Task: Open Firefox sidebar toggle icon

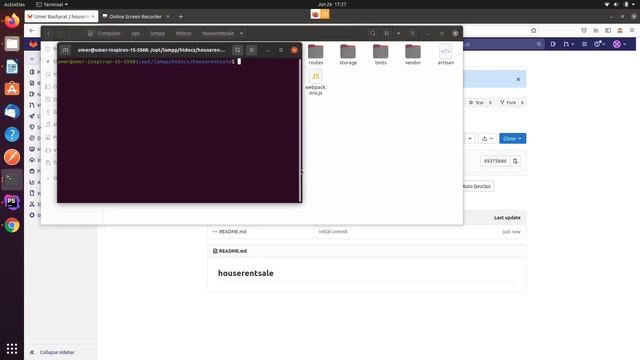Action: coord(608,31)
